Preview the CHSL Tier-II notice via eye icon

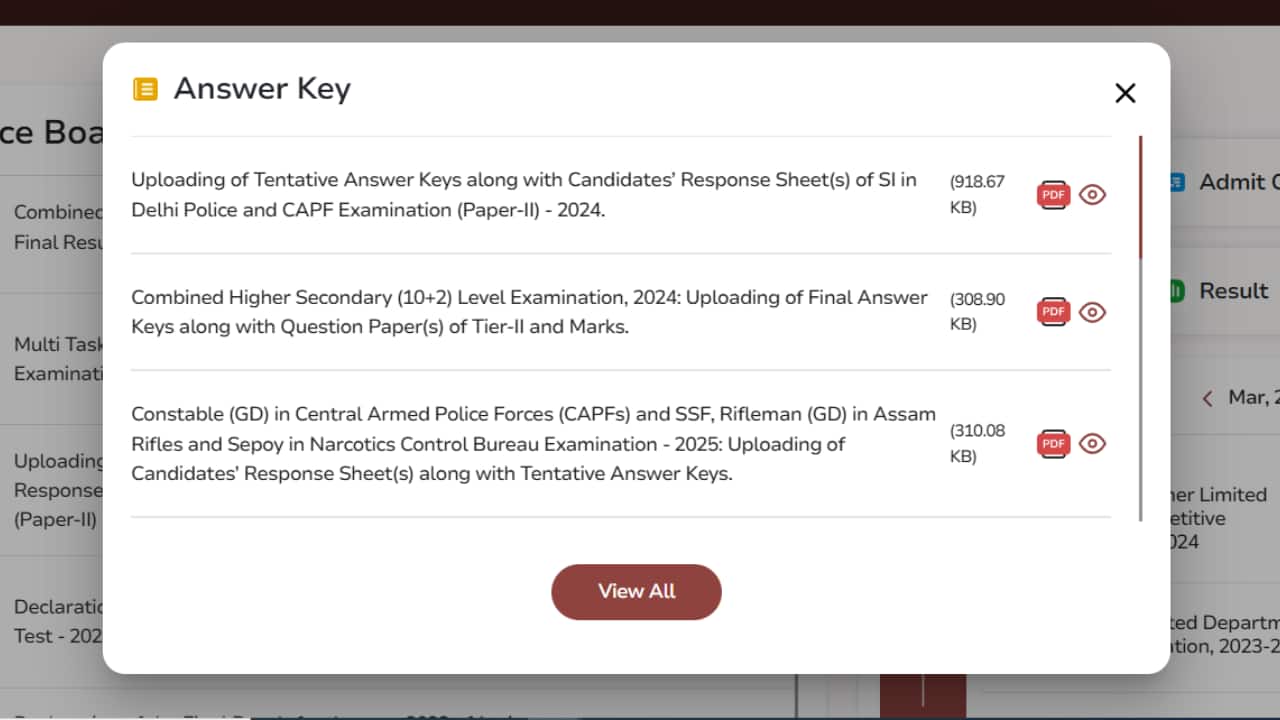1092,312
